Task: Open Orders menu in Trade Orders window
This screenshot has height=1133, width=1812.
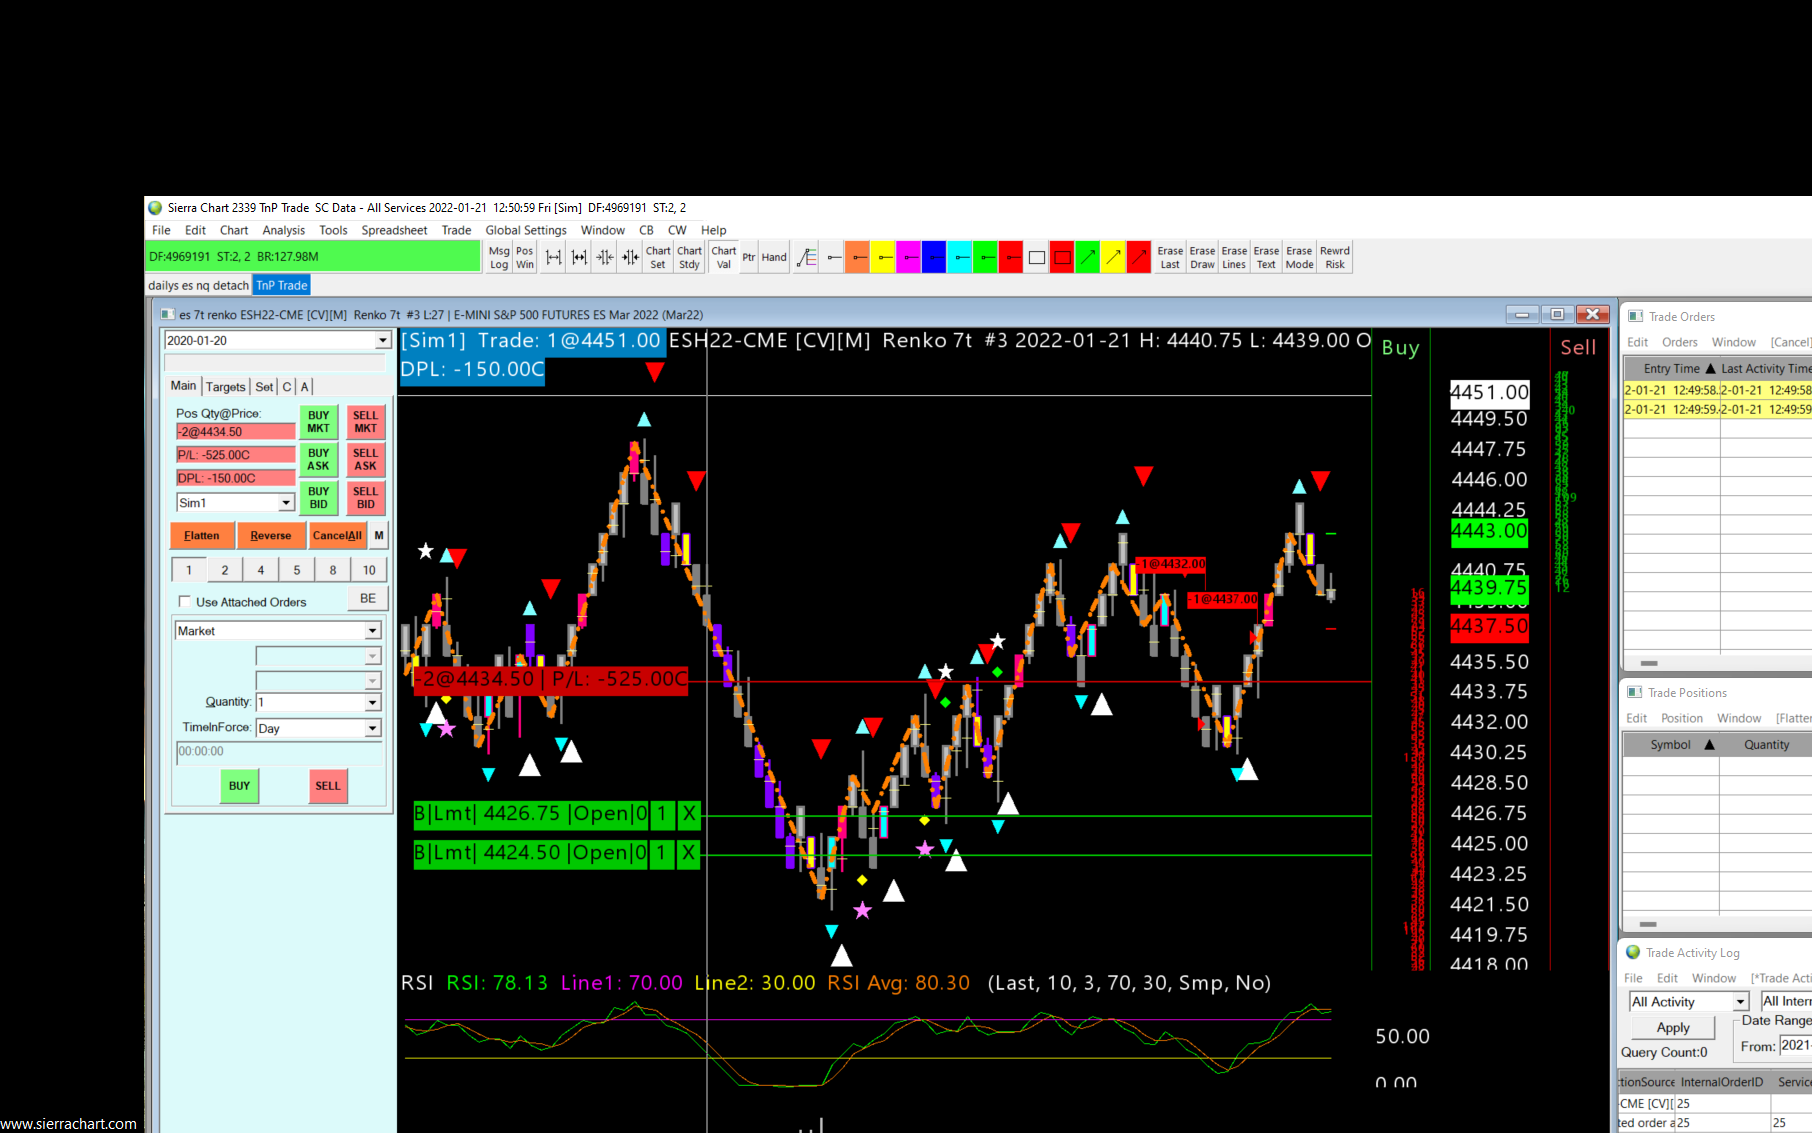Action: tap(1680, 342)
